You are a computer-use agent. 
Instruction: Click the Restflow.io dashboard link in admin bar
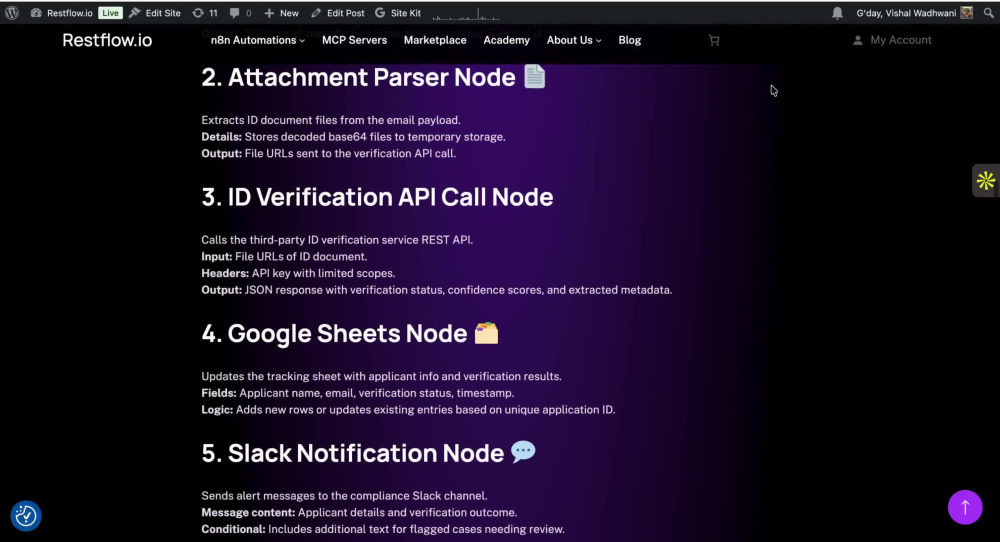pos(62,13)
